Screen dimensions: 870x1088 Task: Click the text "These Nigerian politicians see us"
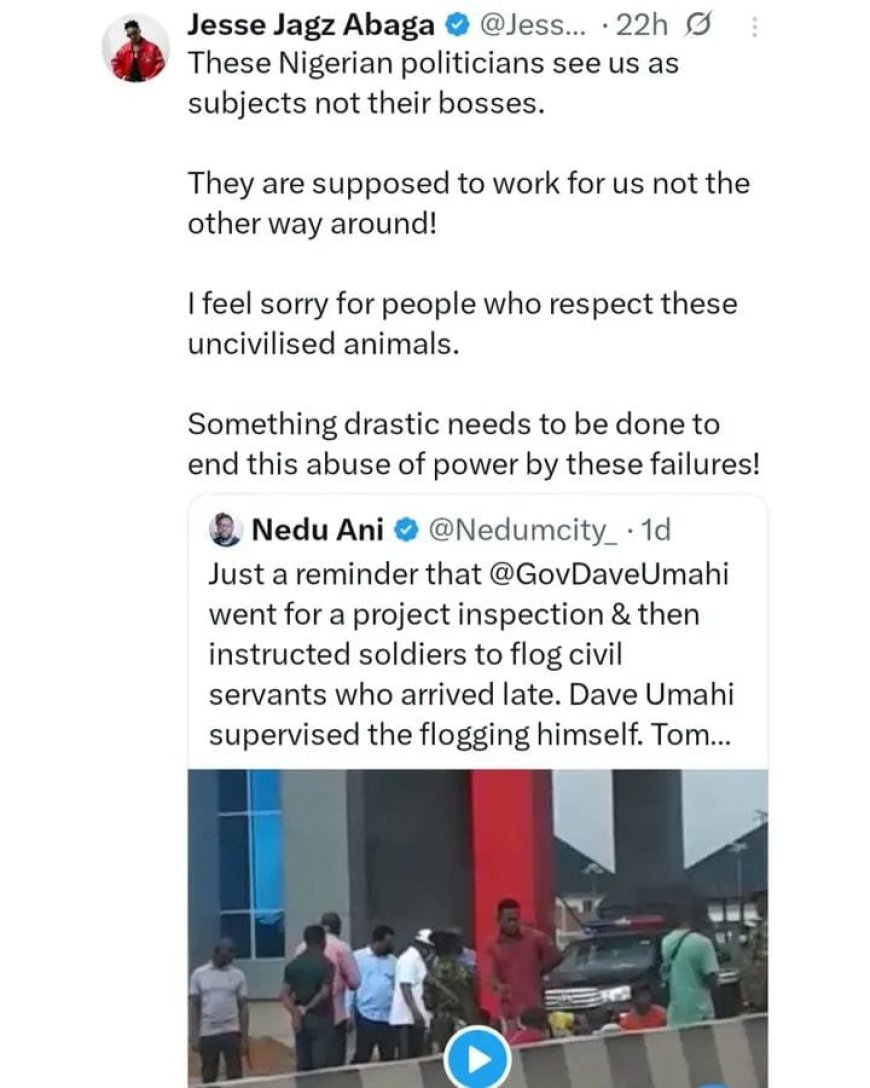[433, 64]
